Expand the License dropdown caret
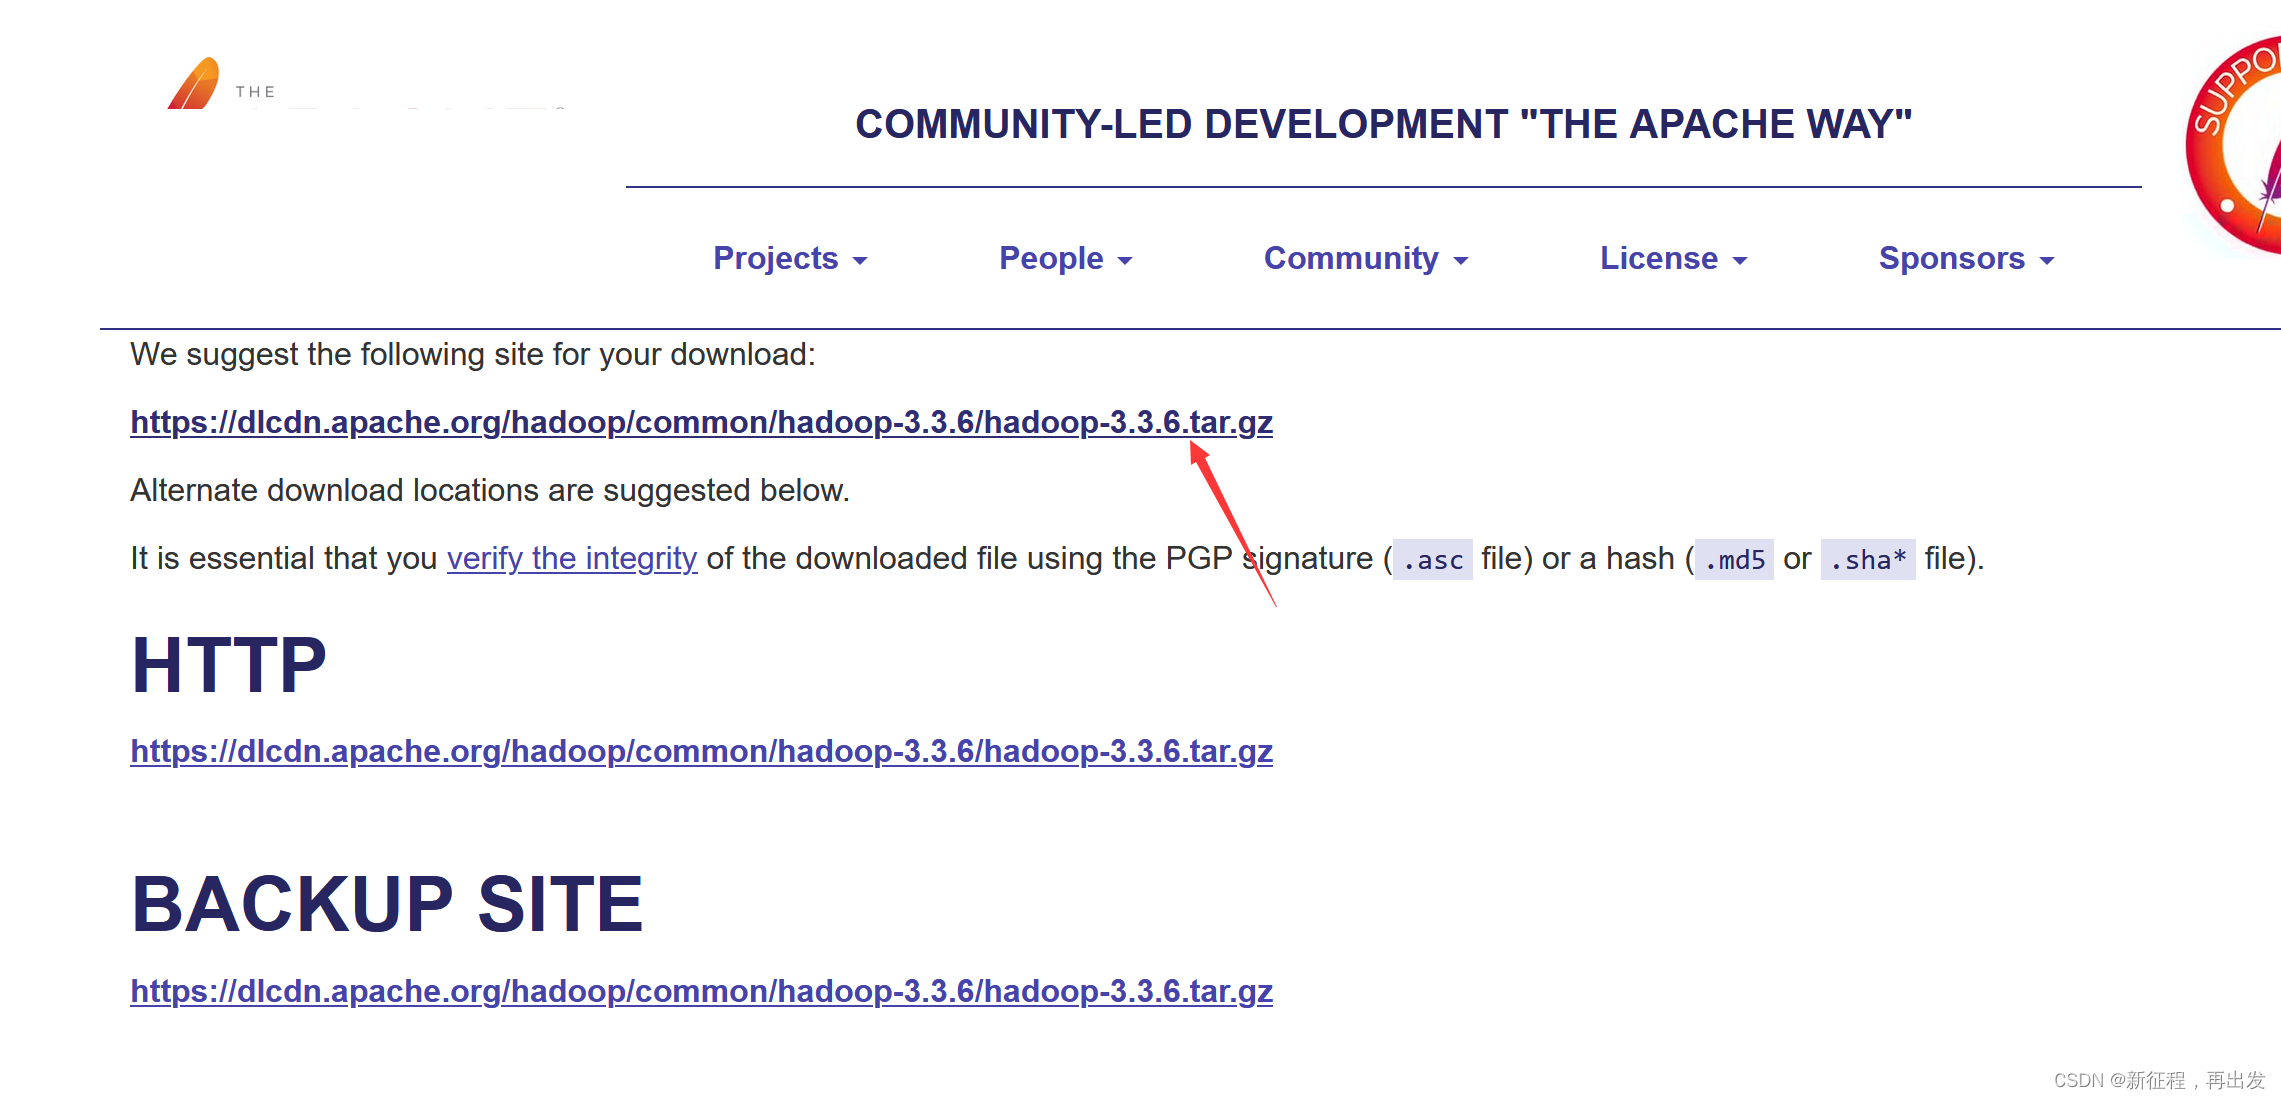2281x1099 pixels. 1740,261
